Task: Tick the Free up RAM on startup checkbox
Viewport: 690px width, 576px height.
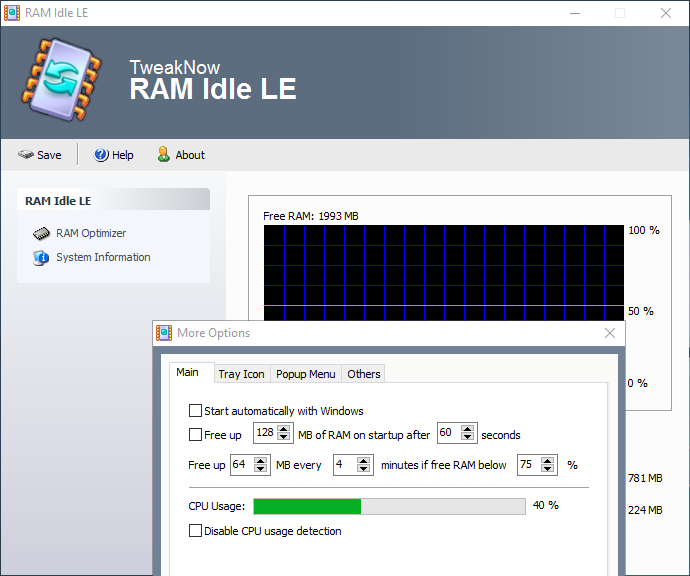Action: coord(195,435)
